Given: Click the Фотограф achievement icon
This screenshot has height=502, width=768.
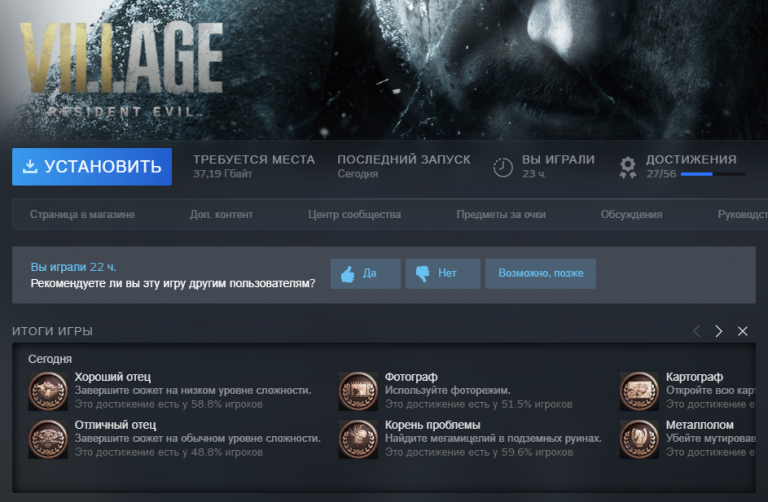Looking at the screenshot, I should [x=358, y=391].
